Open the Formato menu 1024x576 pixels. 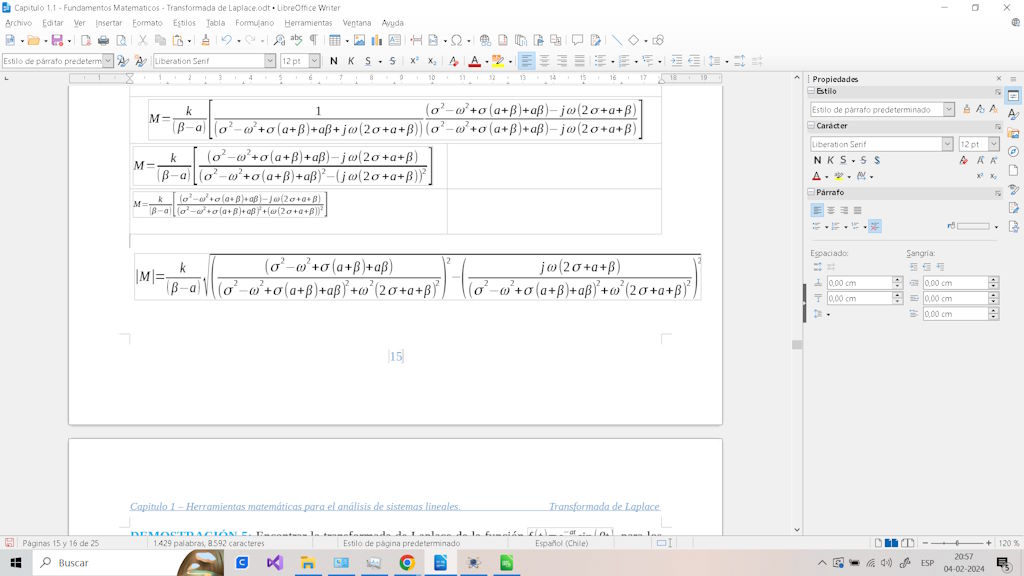[147, 22]
